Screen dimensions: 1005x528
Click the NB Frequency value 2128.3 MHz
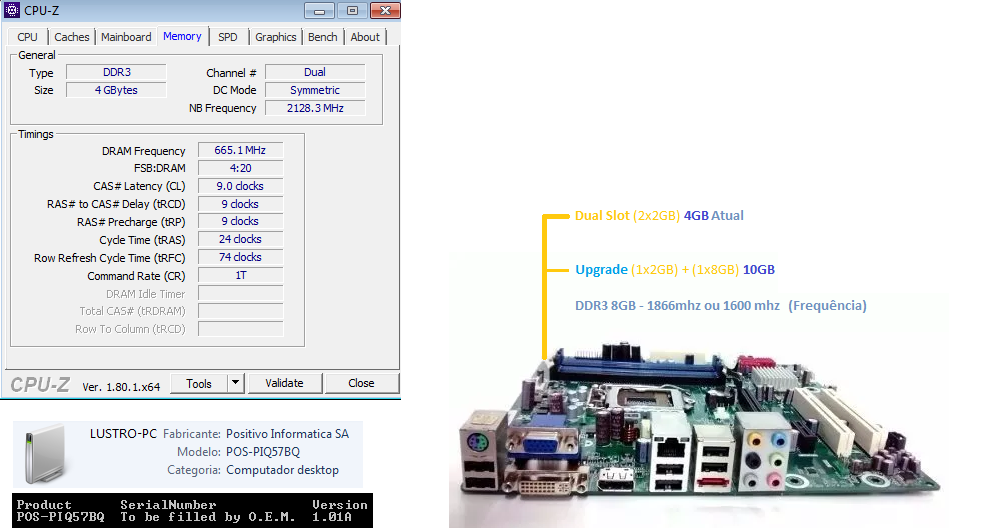pos(315,108)
